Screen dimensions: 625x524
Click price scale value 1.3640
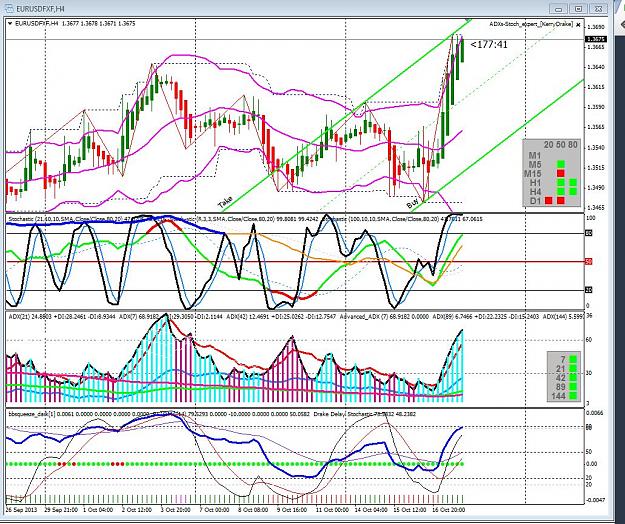(x=596, y=67)
